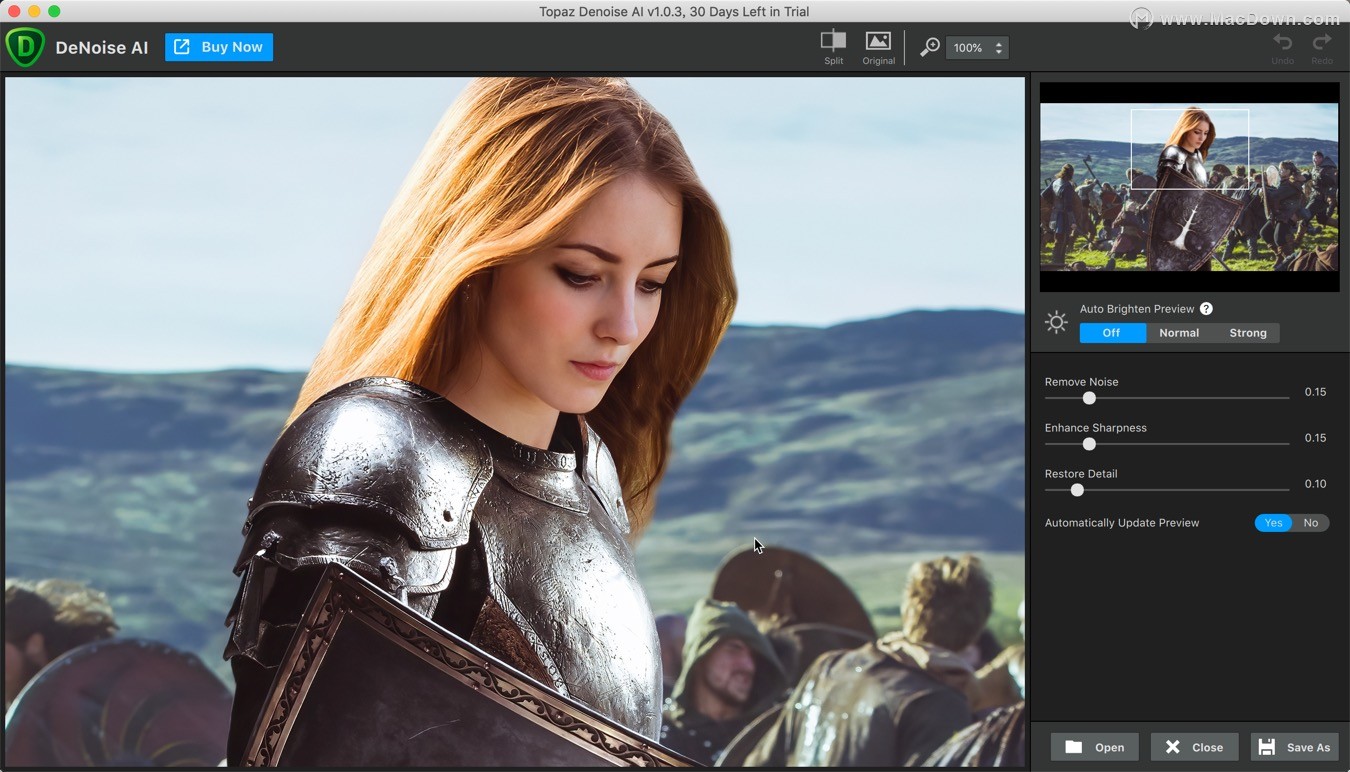Set Auto Brighten Preview to Normal
Viewport: 1350px width, 772px height.
pyautogui.click(x=1178, y=332)
